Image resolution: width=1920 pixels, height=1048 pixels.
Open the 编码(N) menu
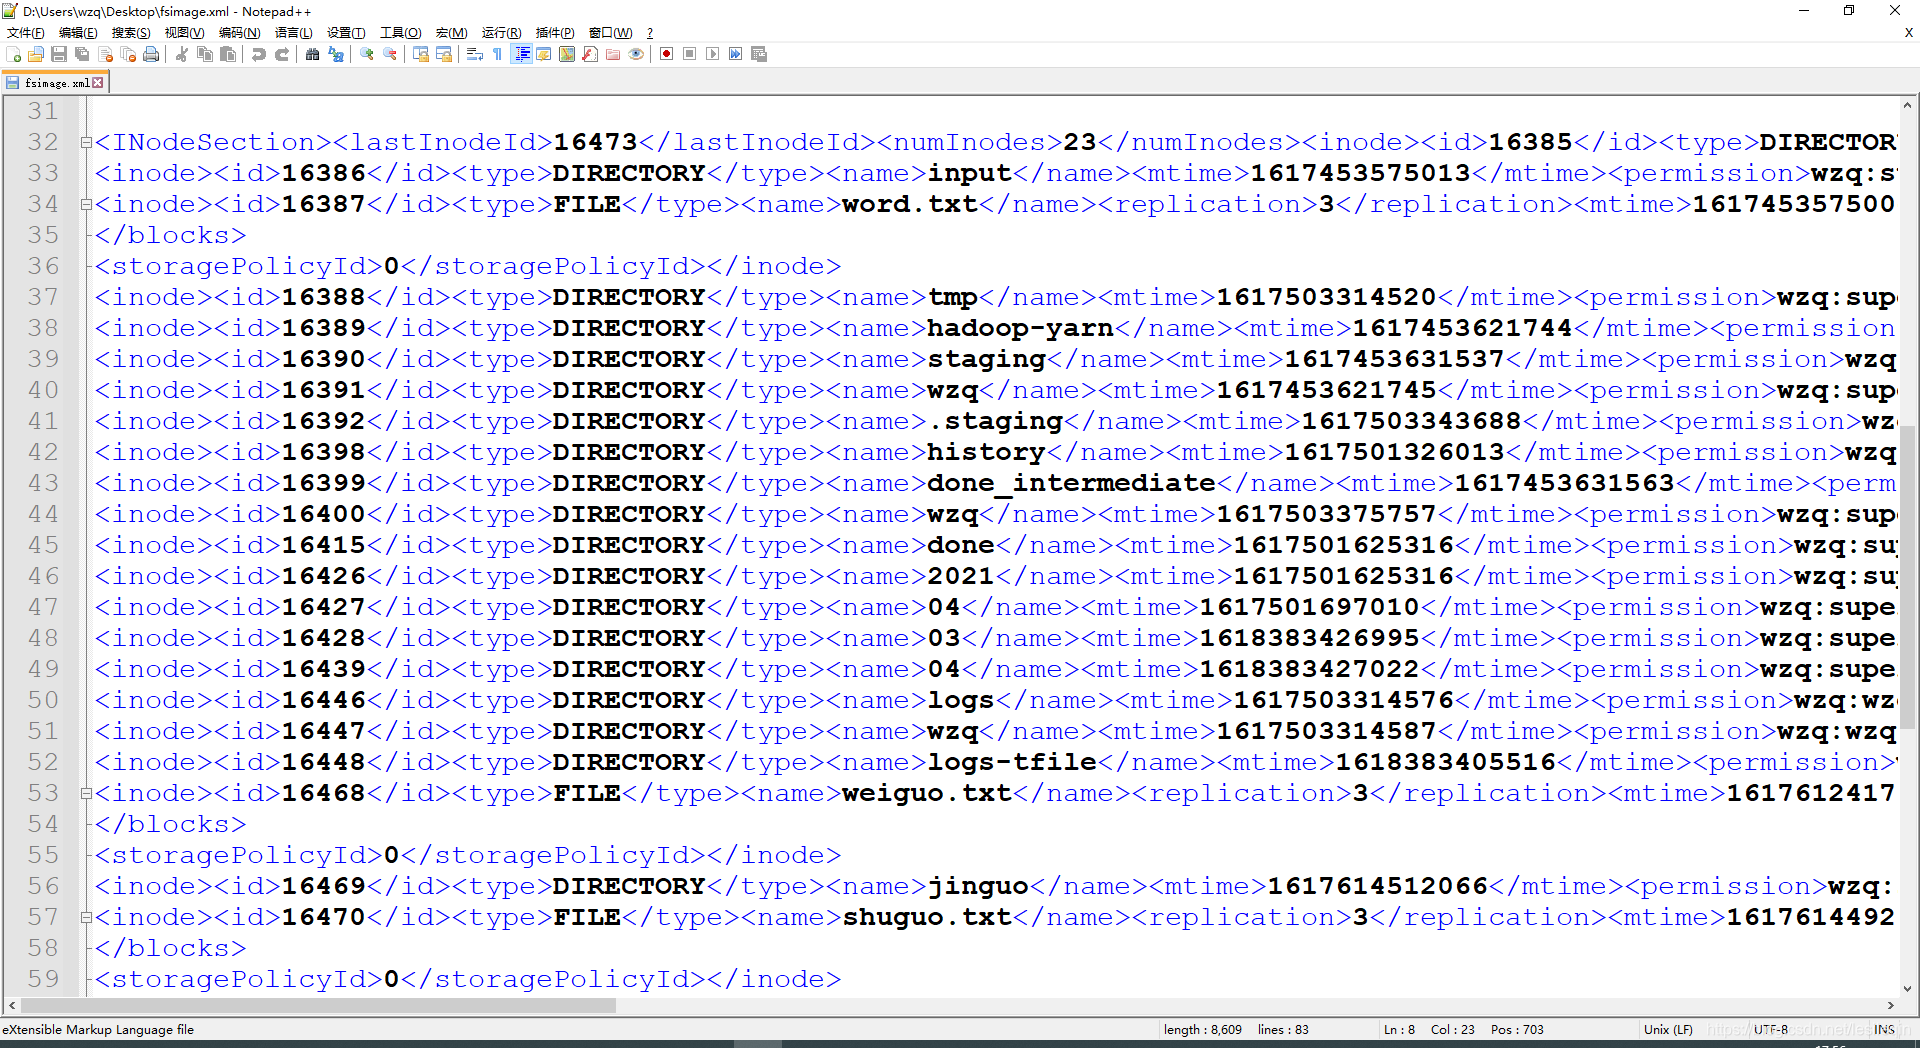click(x=239, y=33)
